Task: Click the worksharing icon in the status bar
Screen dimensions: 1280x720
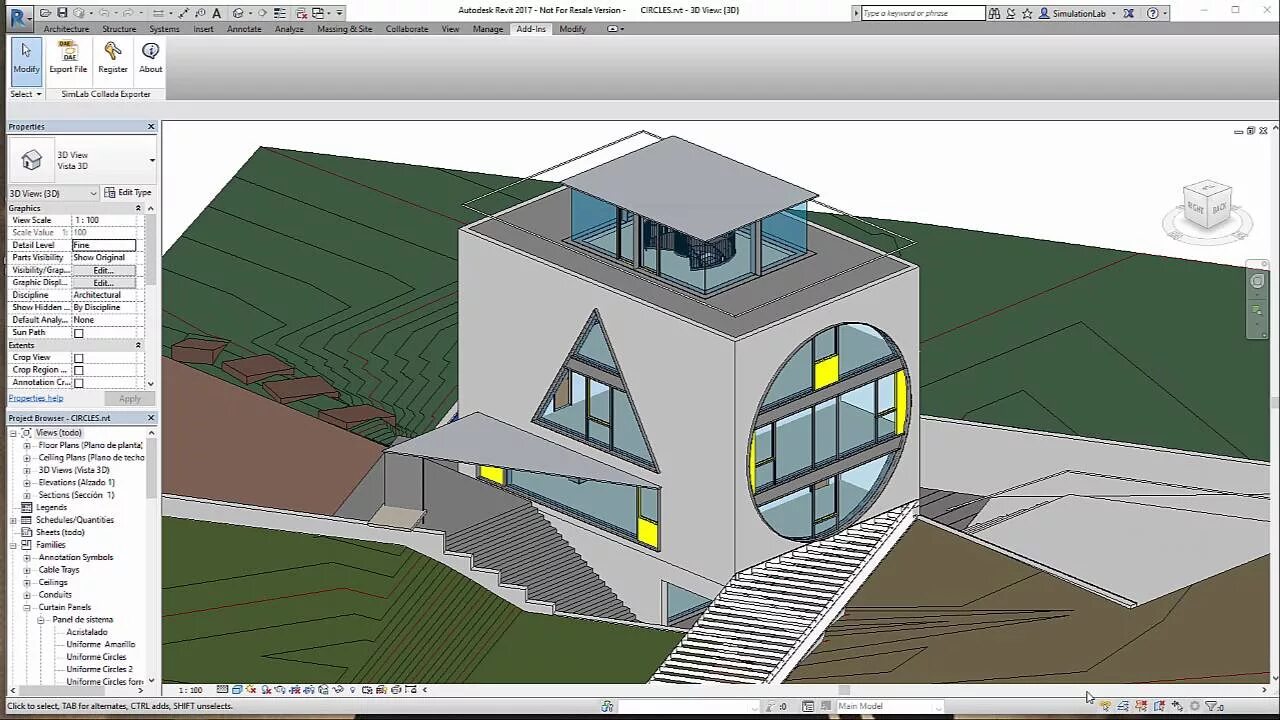Action: (x=607, y=706)
